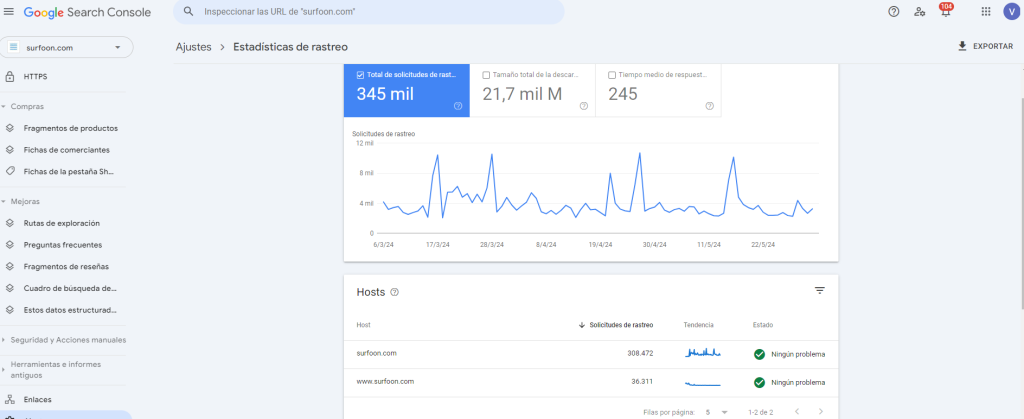Screen dimensions: 1024x419
Task: Open the surfoon.com property selector dropdown
Action: tap(67, 47)
